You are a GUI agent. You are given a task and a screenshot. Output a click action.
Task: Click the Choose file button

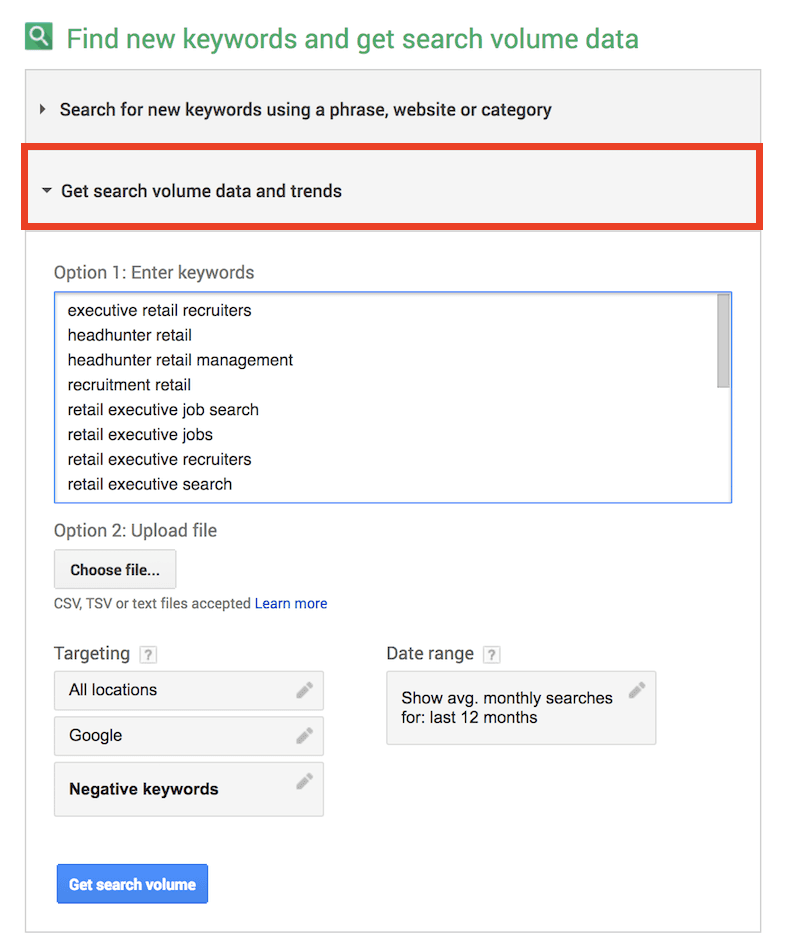(114, 570)
